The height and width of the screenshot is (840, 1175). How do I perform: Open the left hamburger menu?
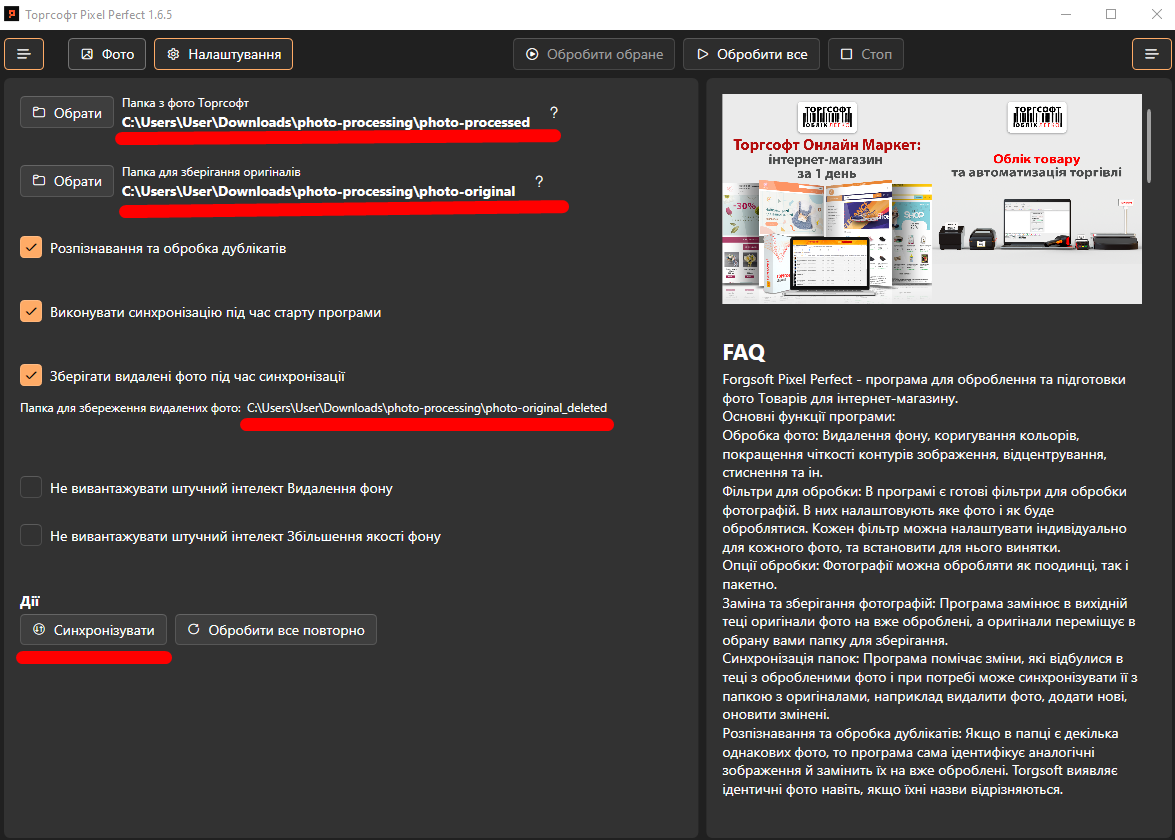(x=23, y=54)
